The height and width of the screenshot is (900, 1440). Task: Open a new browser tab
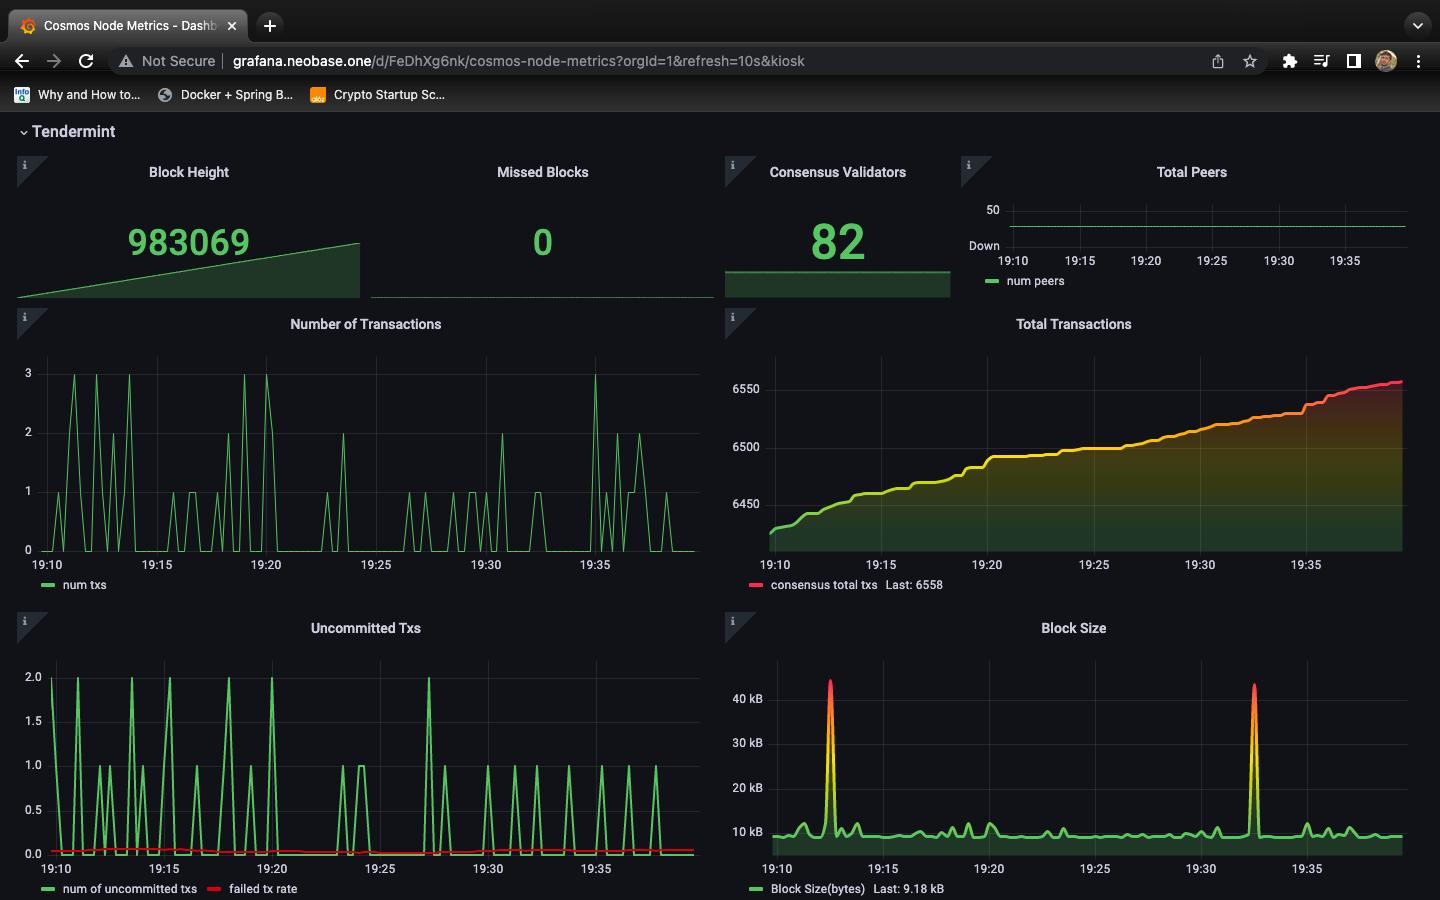[x=270, y=26]
